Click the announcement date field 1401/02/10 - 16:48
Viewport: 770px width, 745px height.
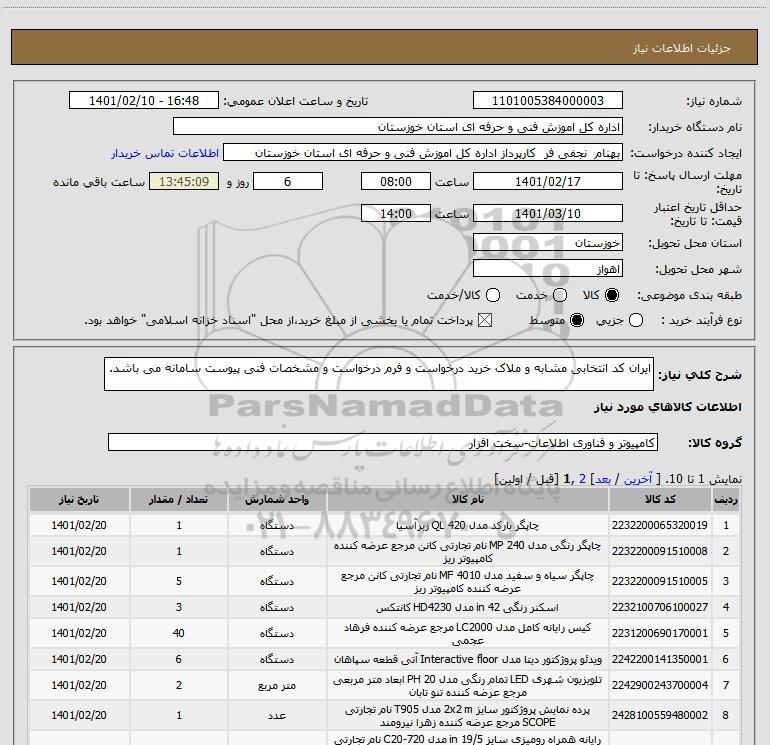pos(144,100)
